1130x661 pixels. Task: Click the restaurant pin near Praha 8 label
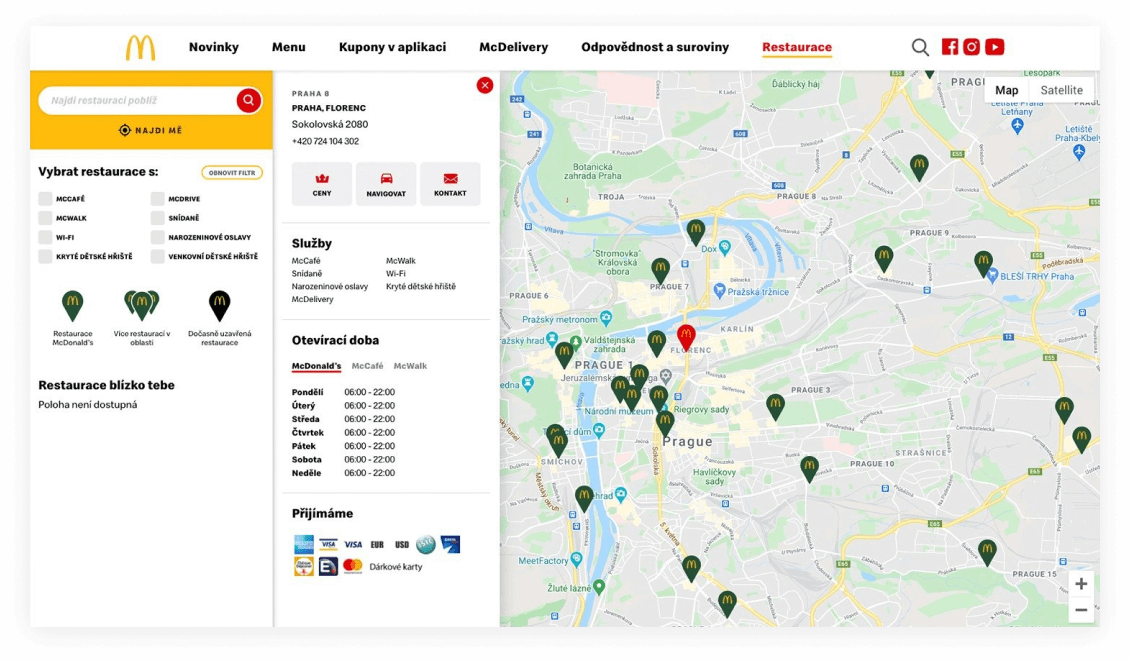(x=919, y=167)
